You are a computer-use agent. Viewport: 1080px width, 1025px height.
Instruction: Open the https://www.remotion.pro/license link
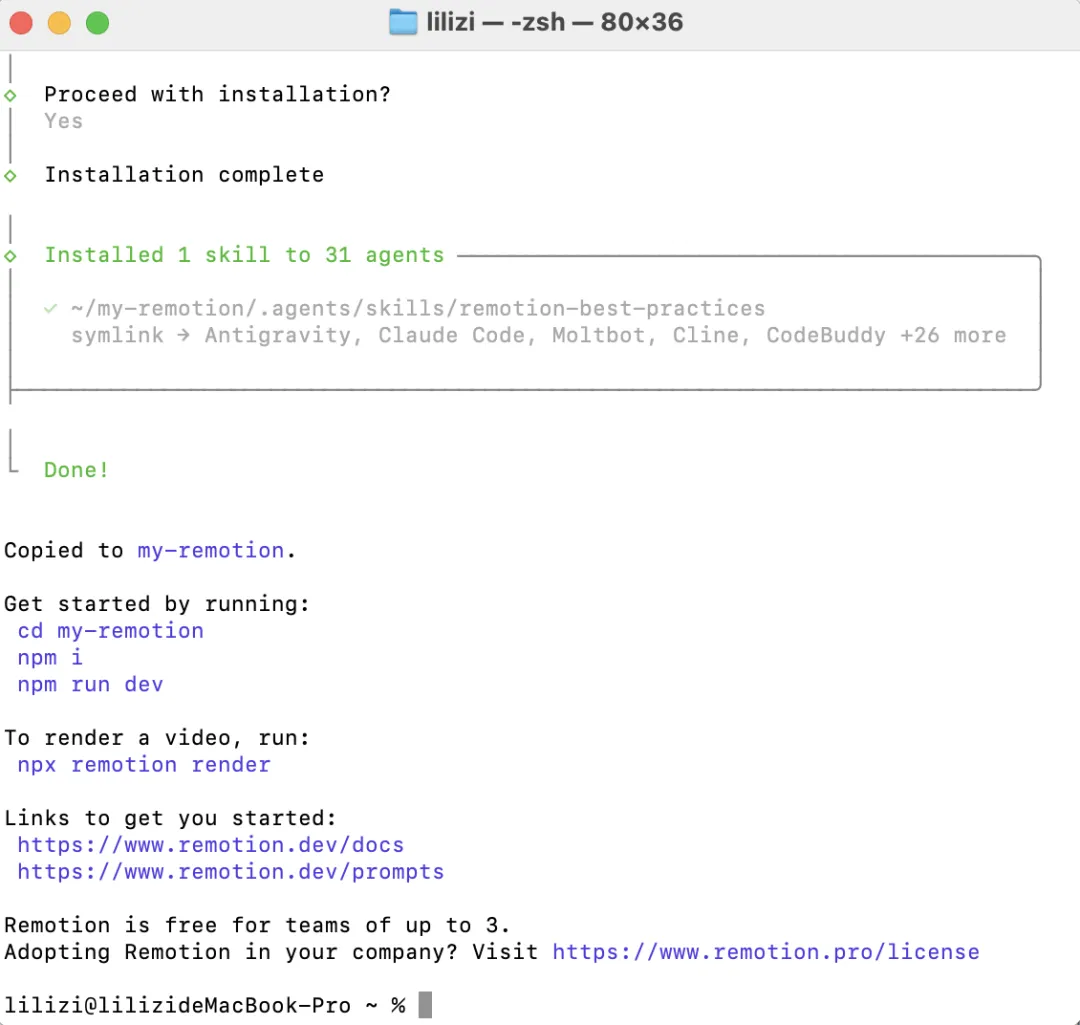point(766,952)
